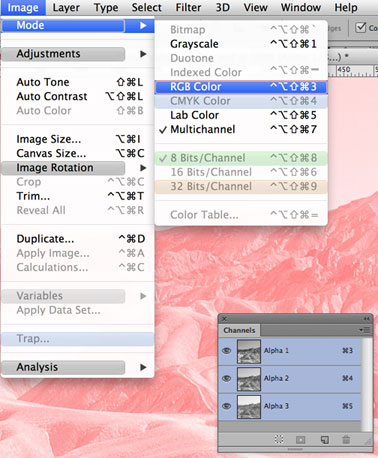Screen dimensions: 378x458
Task: Create a new channel with page icon
Action: [324, 440]
